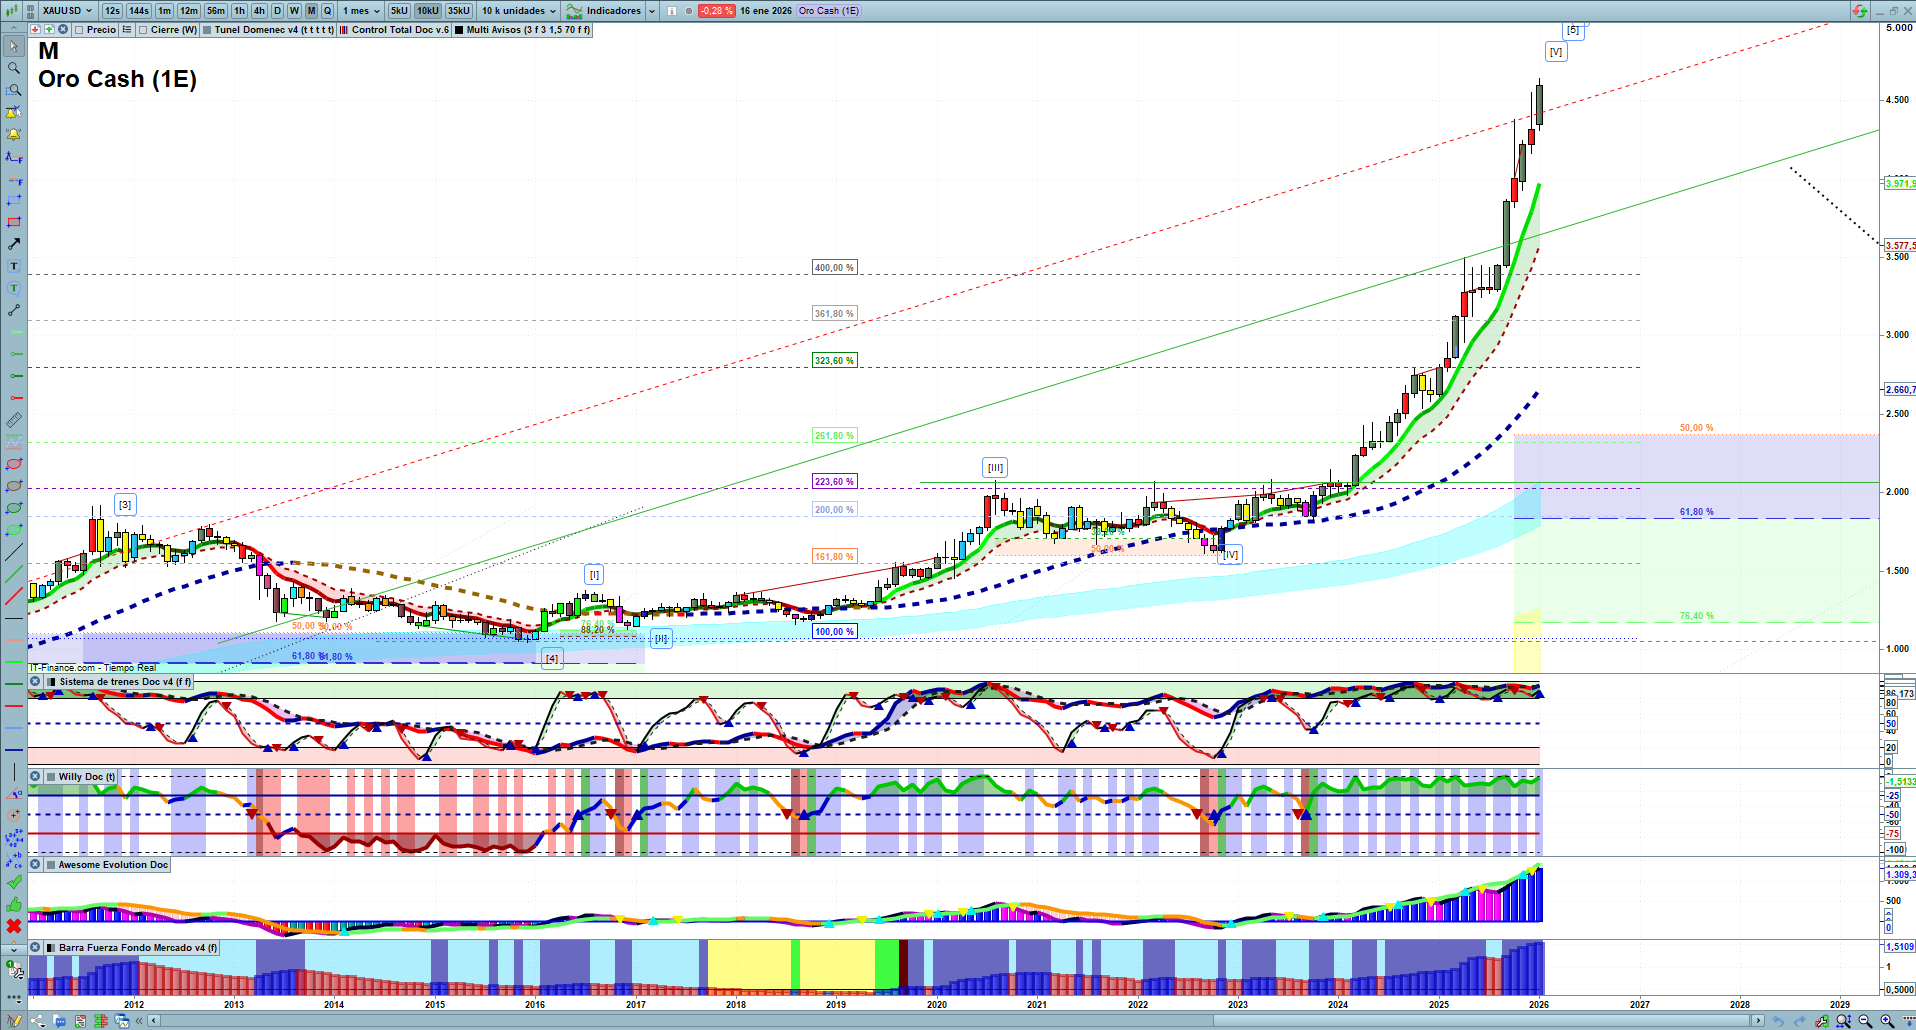
Task: Click the red X delete-objects icon
Action: point(14,926)
